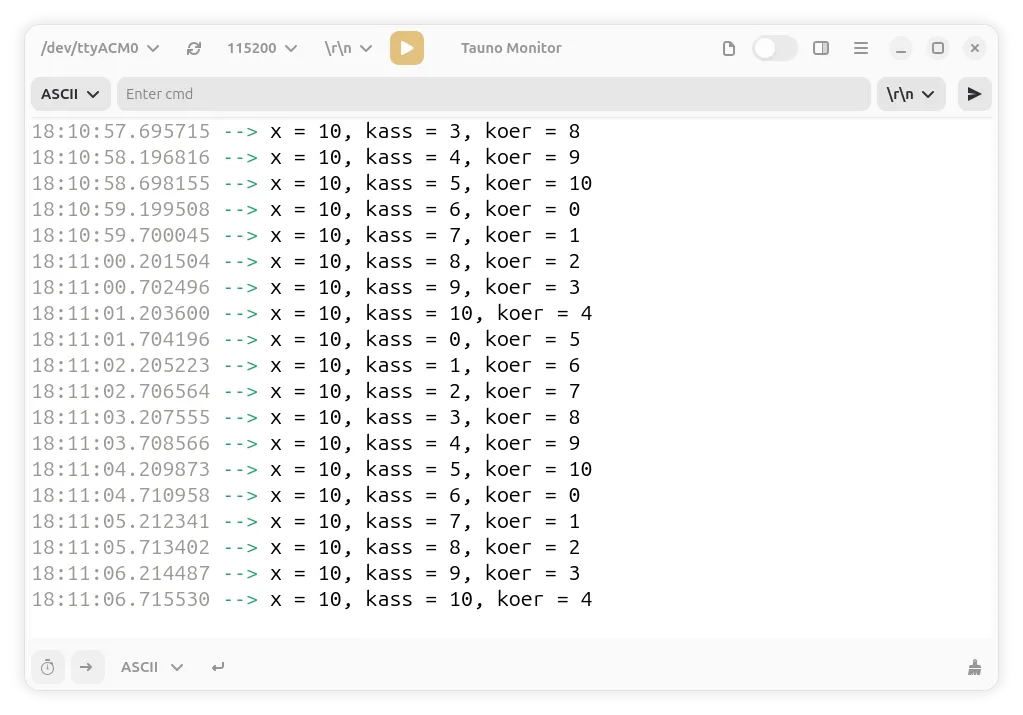Minimize the Tauno Monitor window
This screenshot has height=715, width=1023.
[x=901, y=48]
